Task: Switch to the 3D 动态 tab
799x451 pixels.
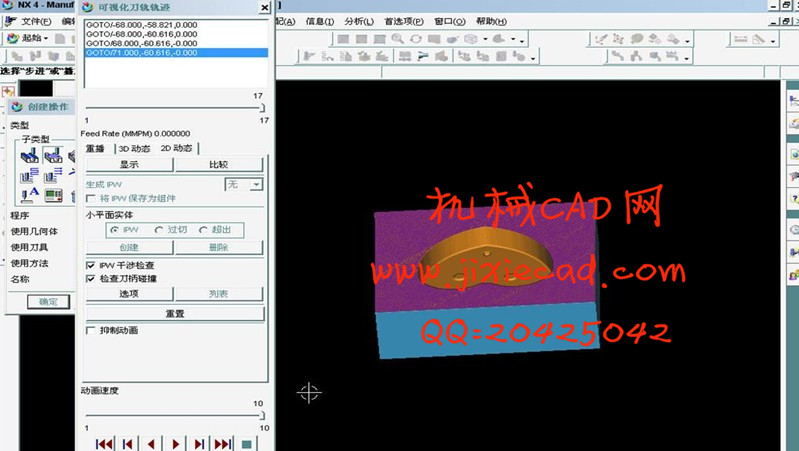Action: point(134,148)
